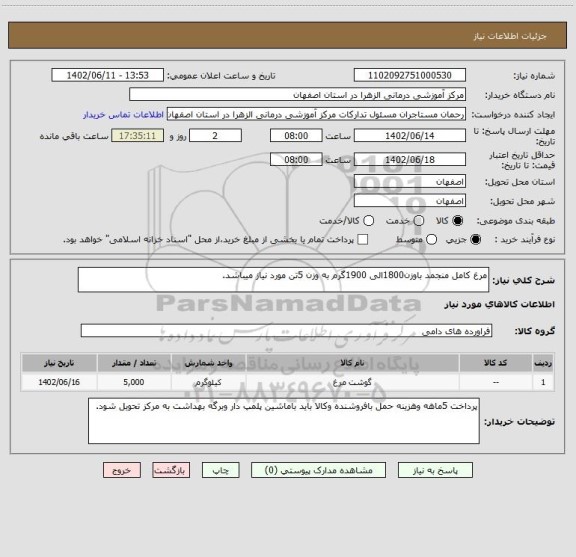Click the نام کالا column header
Image resolution: width=576 pixels, height=557 pixels.
coord(352,363)
